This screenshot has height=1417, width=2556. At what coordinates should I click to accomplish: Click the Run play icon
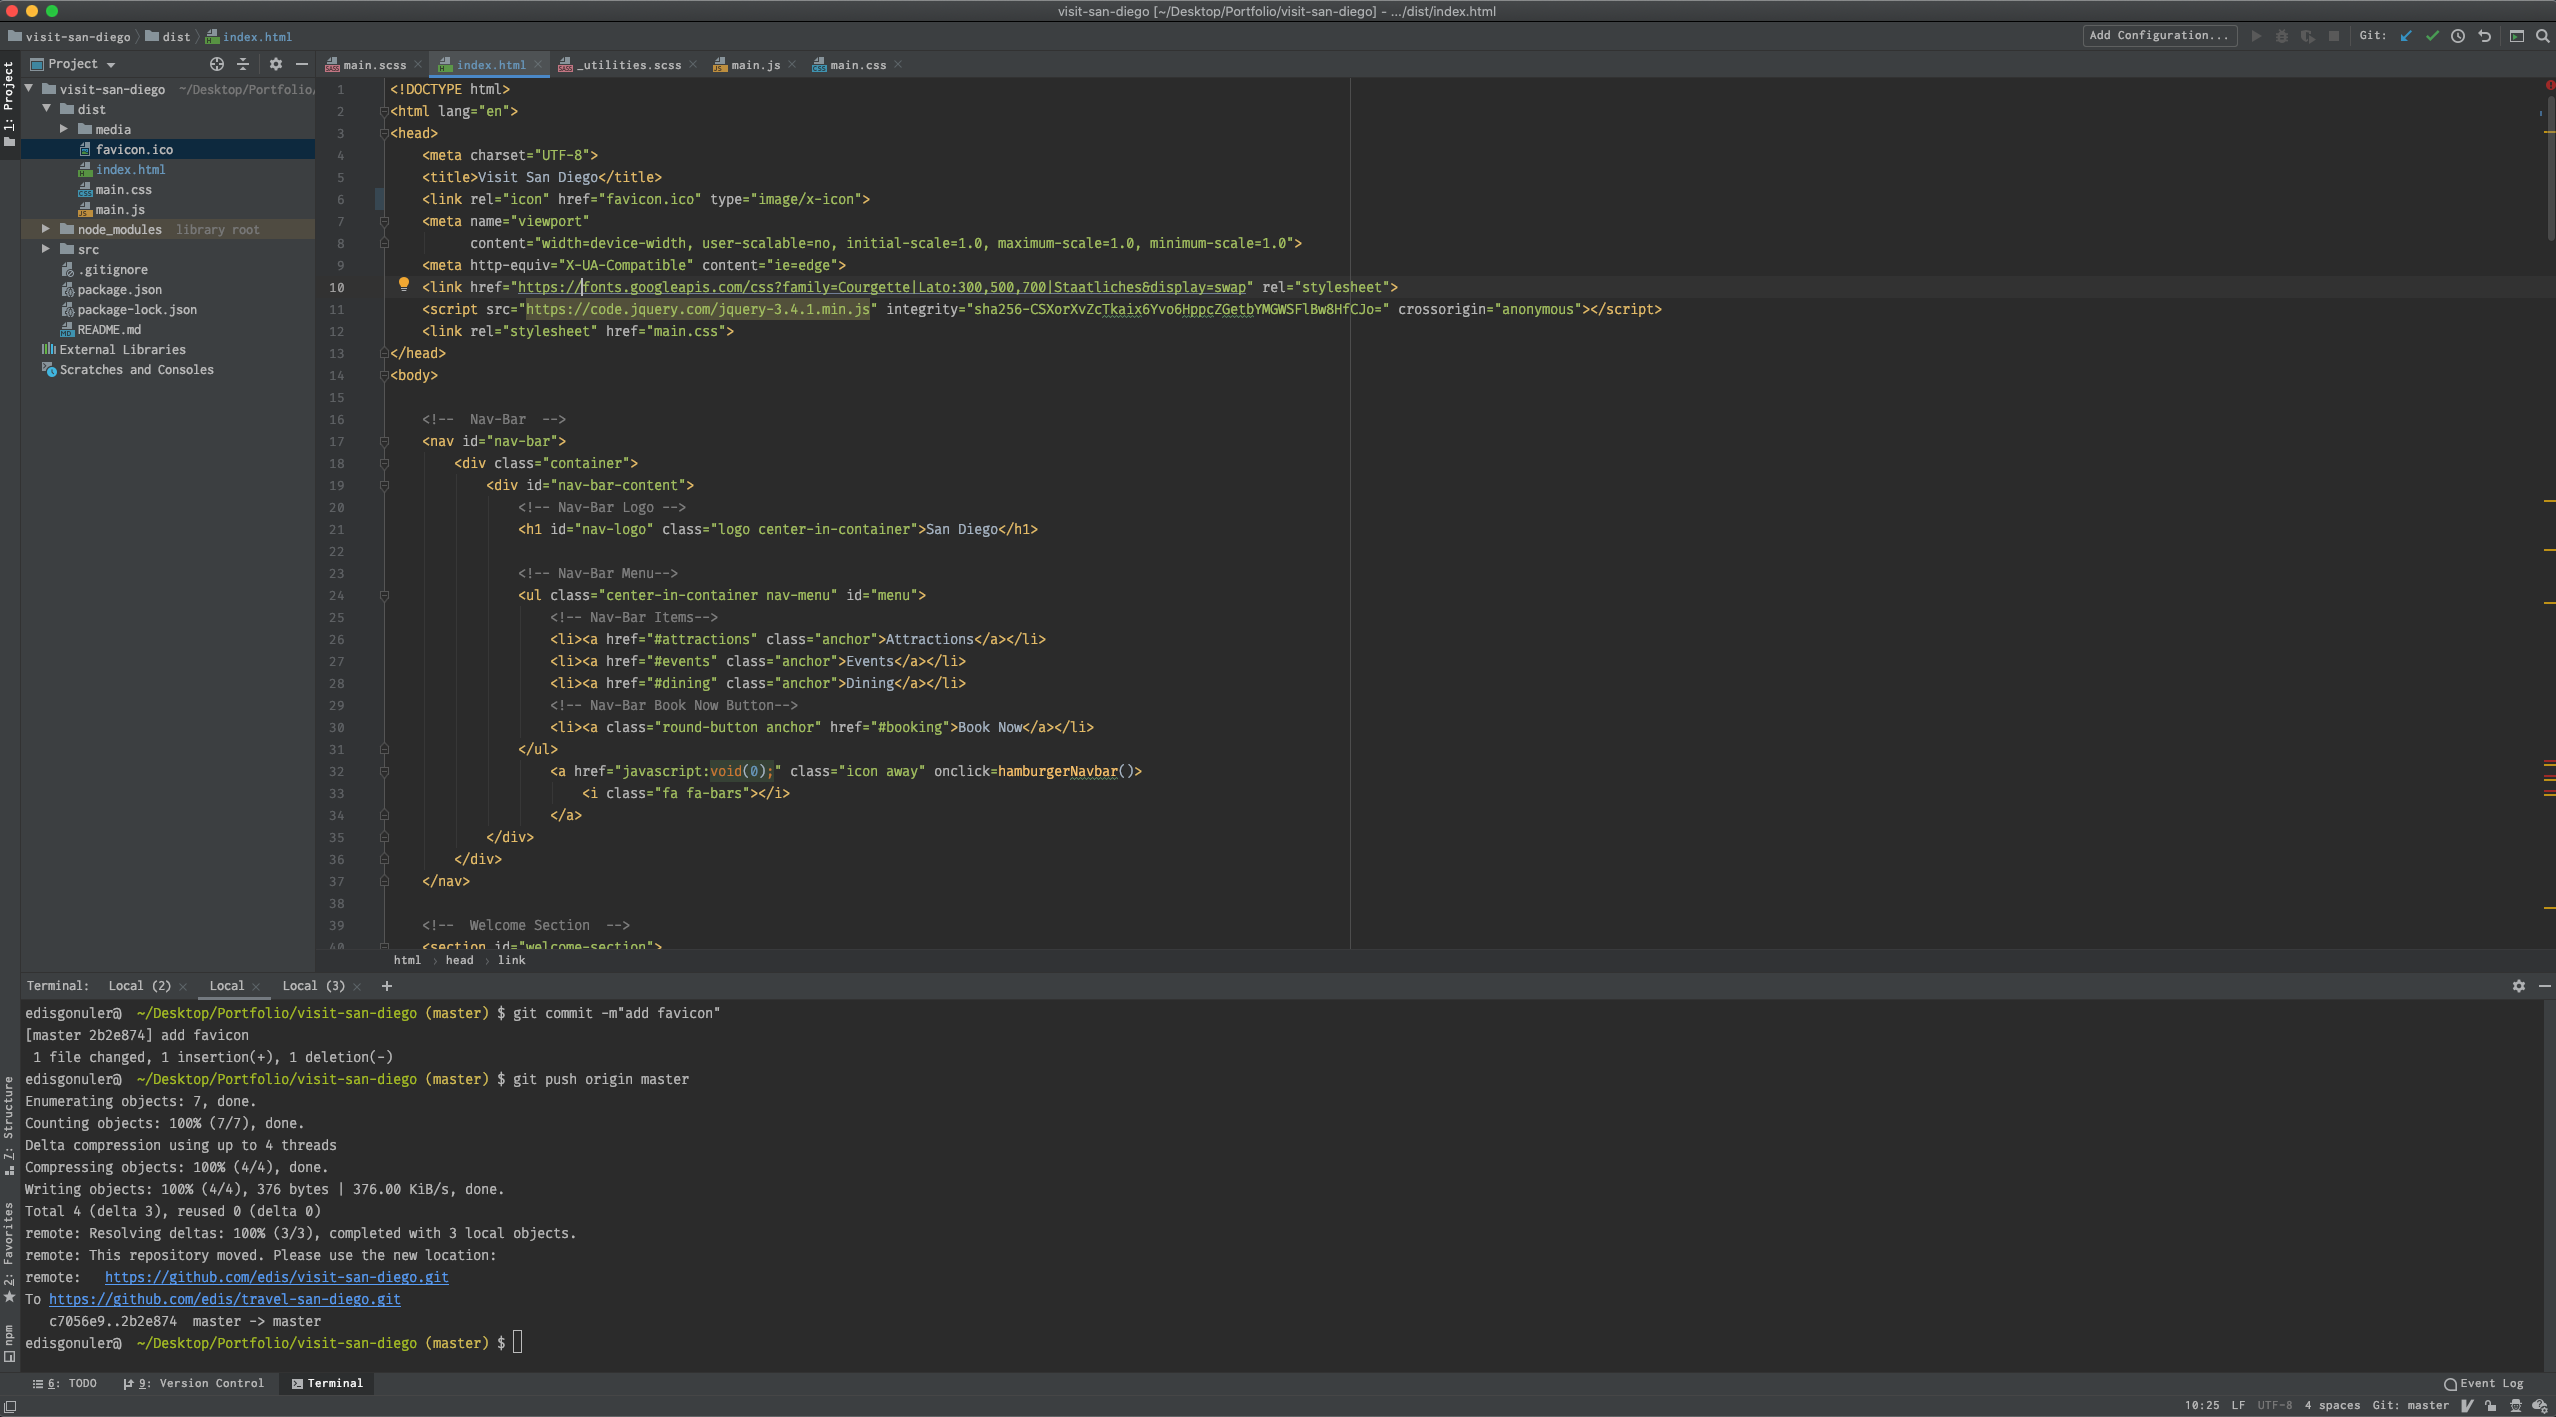click(x=2256, y=36)
